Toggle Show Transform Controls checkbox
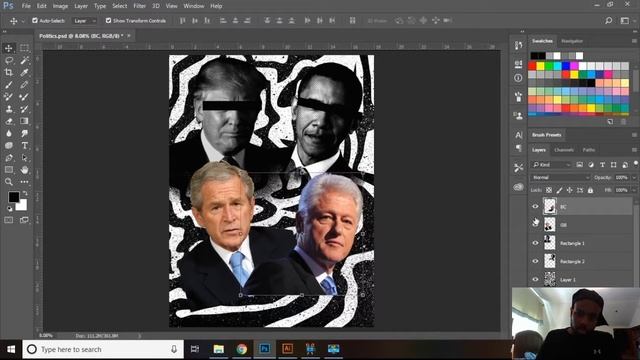This screenshot has height=360, width=640. coord(109,20)
